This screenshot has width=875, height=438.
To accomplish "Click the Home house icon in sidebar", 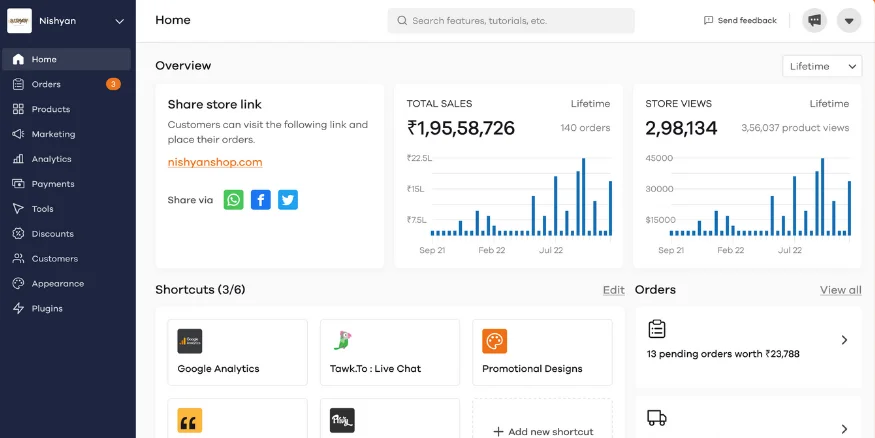I will click(x=18, y=59).
